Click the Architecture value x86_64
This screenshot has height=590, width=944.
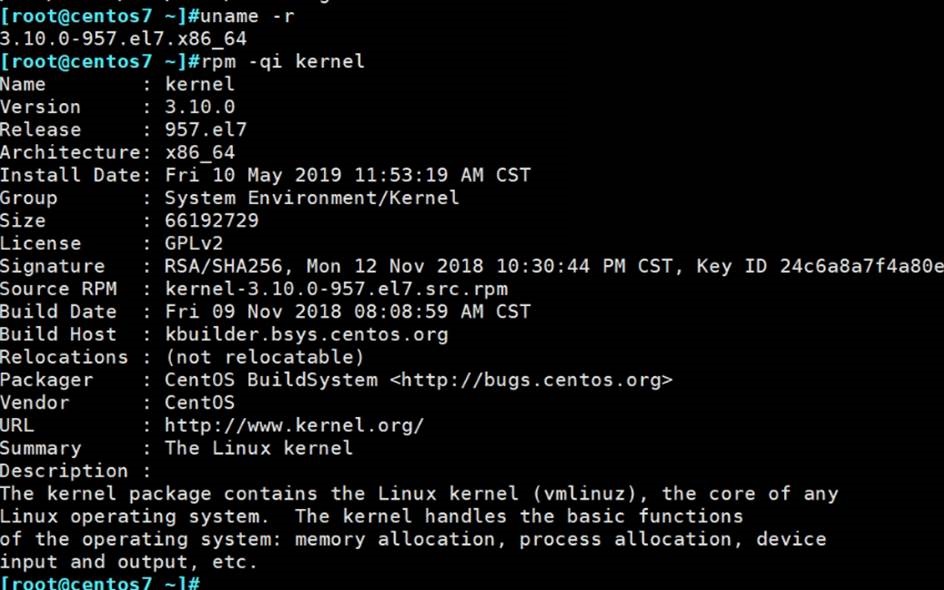pyautogui.click(x=200, y=152)
